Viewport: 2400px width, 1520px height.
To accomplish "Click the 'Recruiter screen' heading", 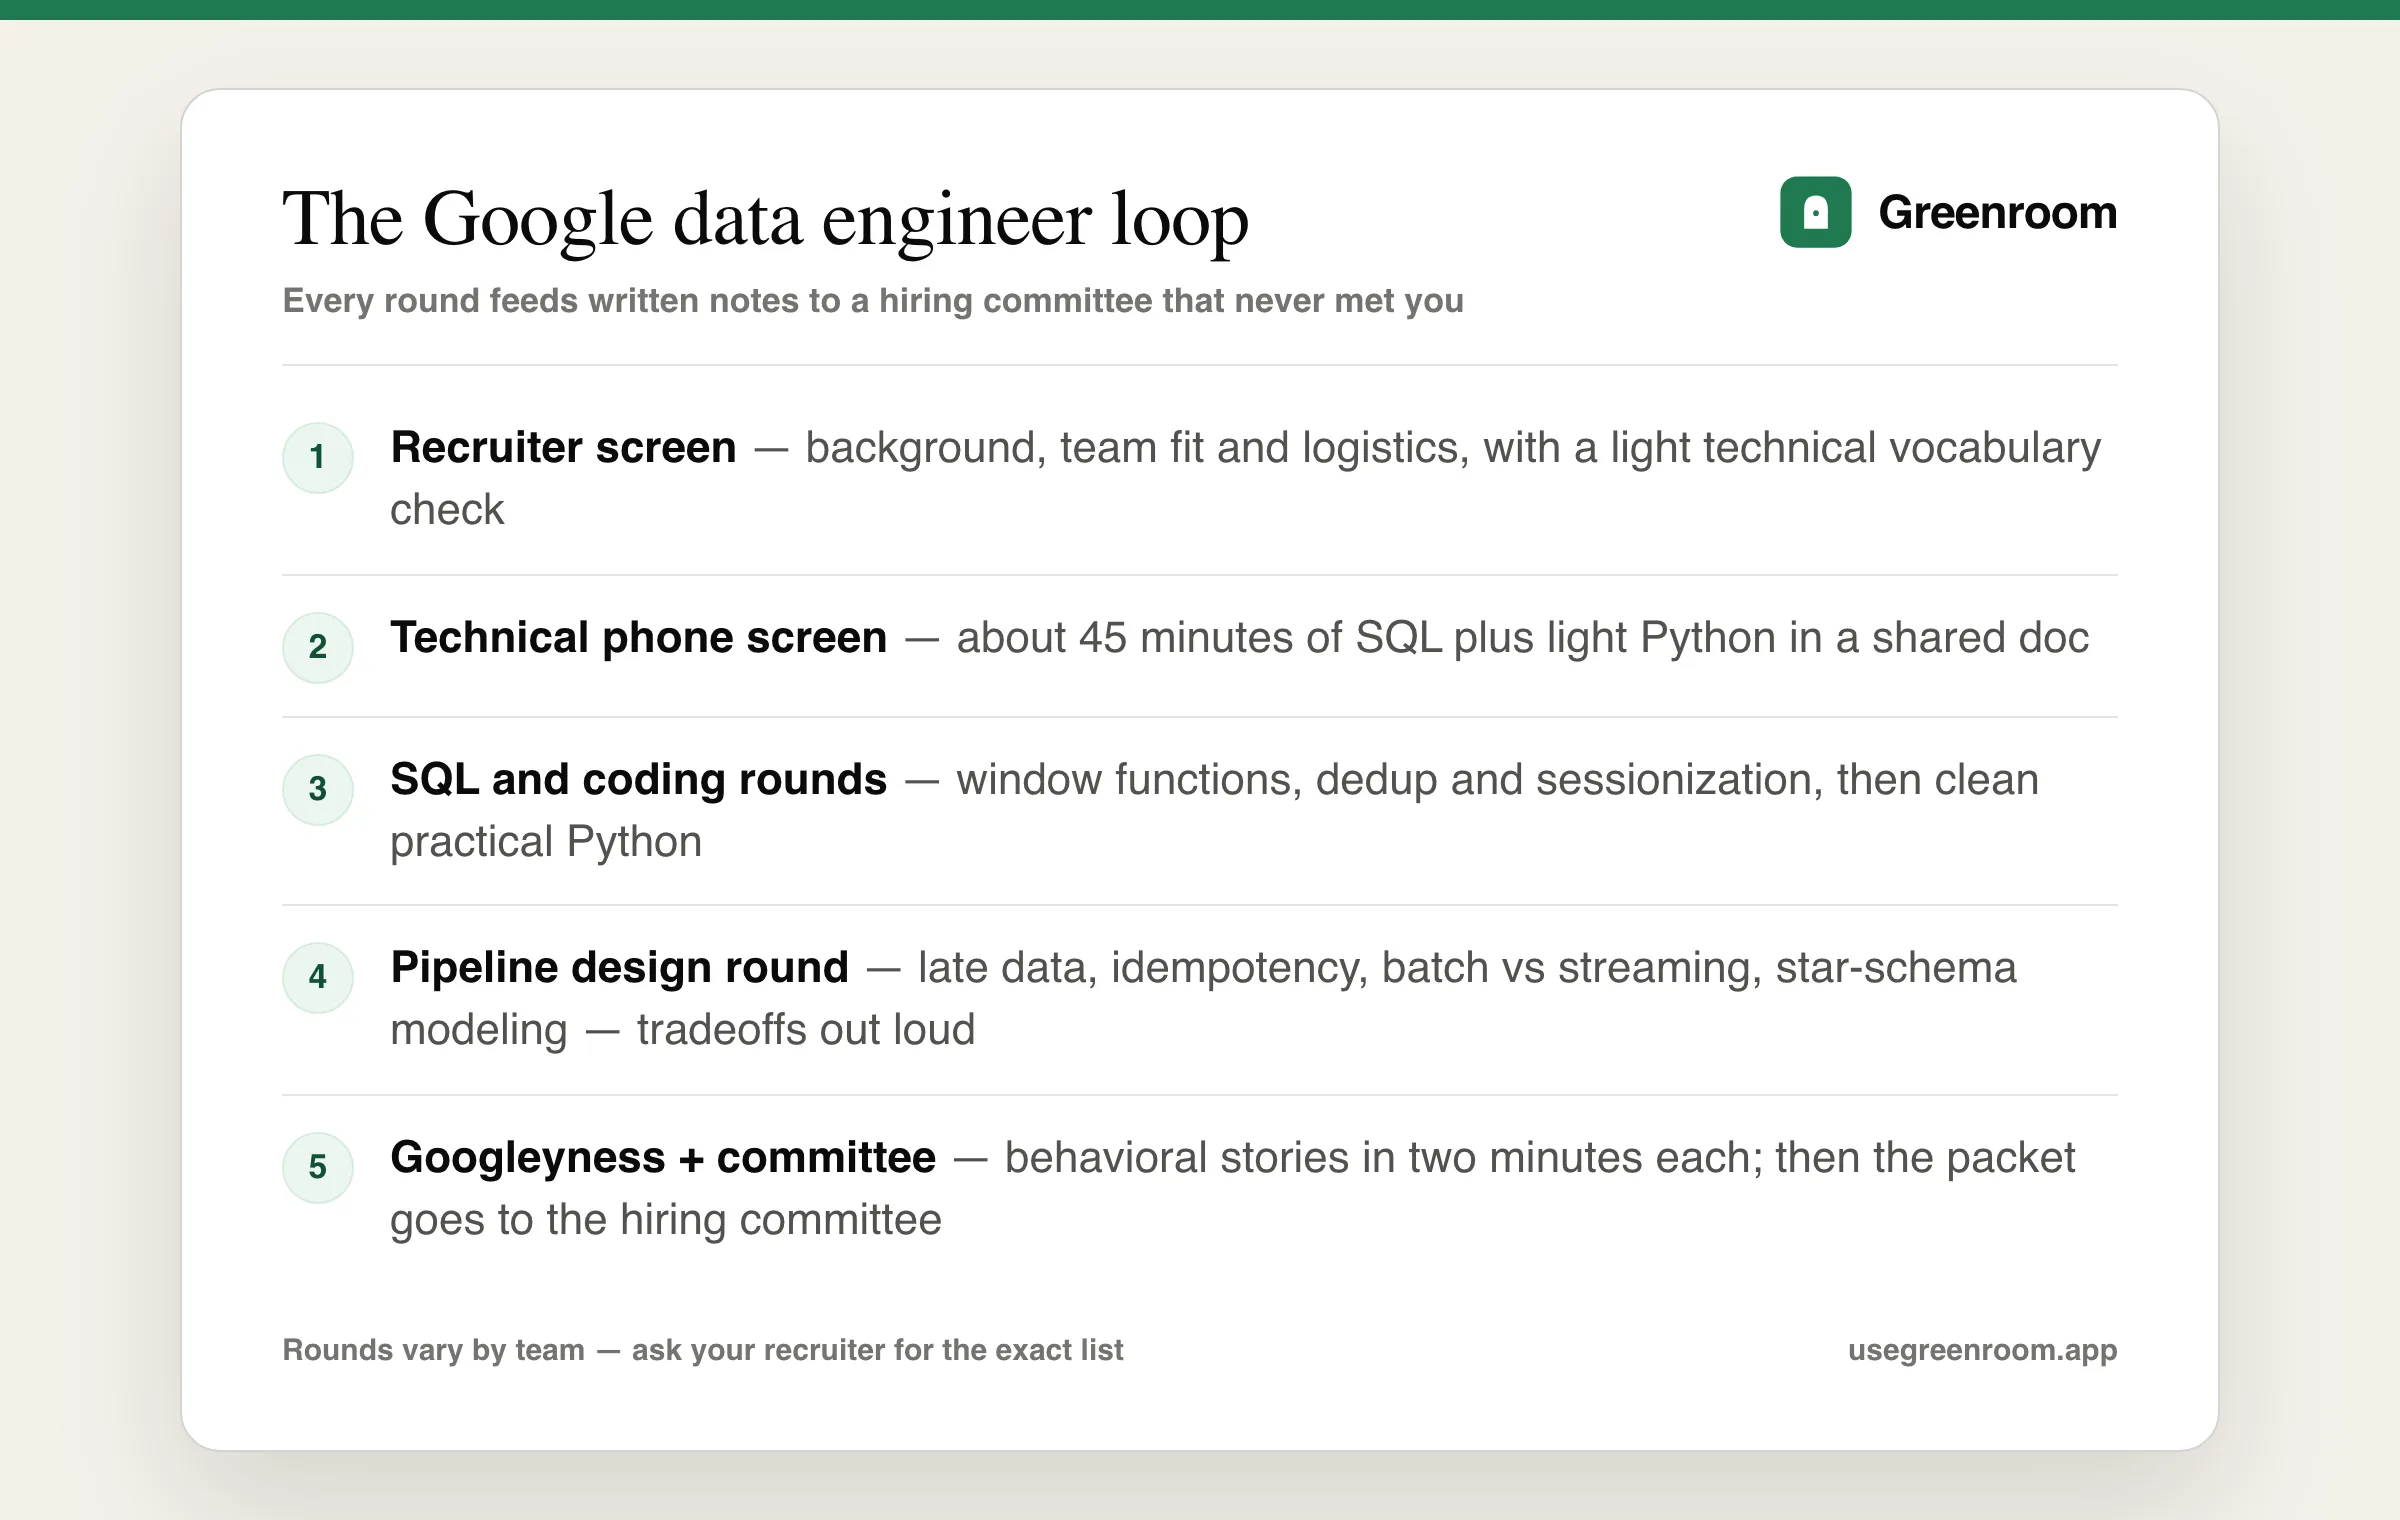I will (563, 447).
